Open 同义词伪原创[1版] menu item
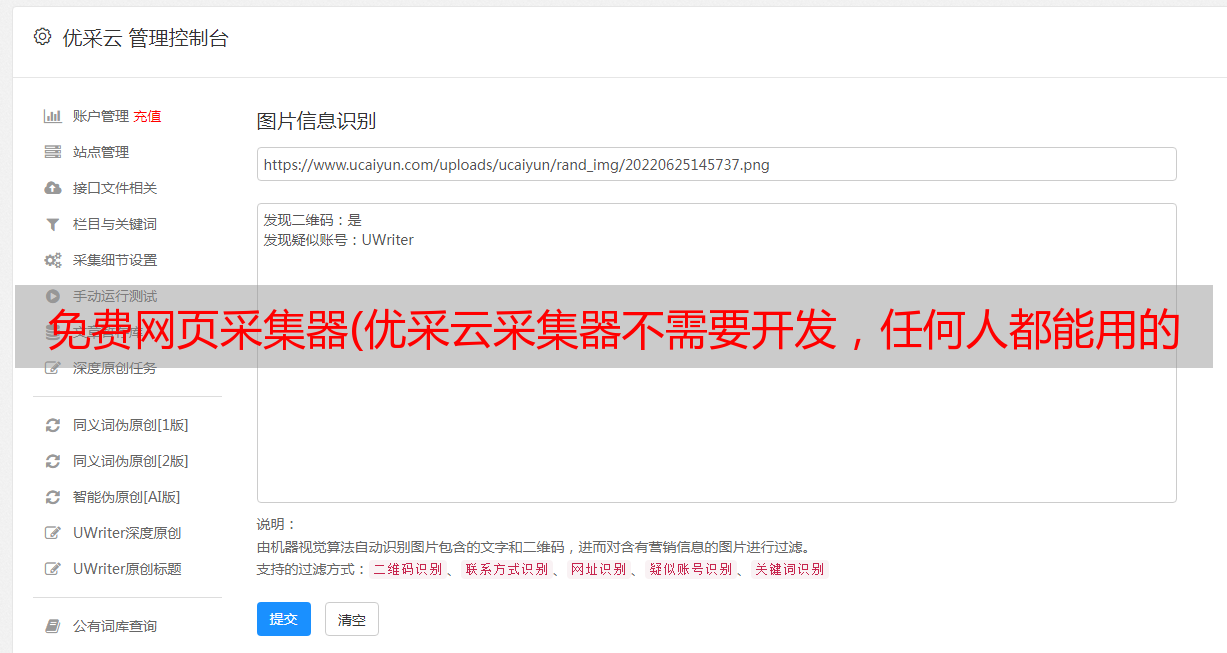This screenshot has width=1227, height=653. (131, 425)
